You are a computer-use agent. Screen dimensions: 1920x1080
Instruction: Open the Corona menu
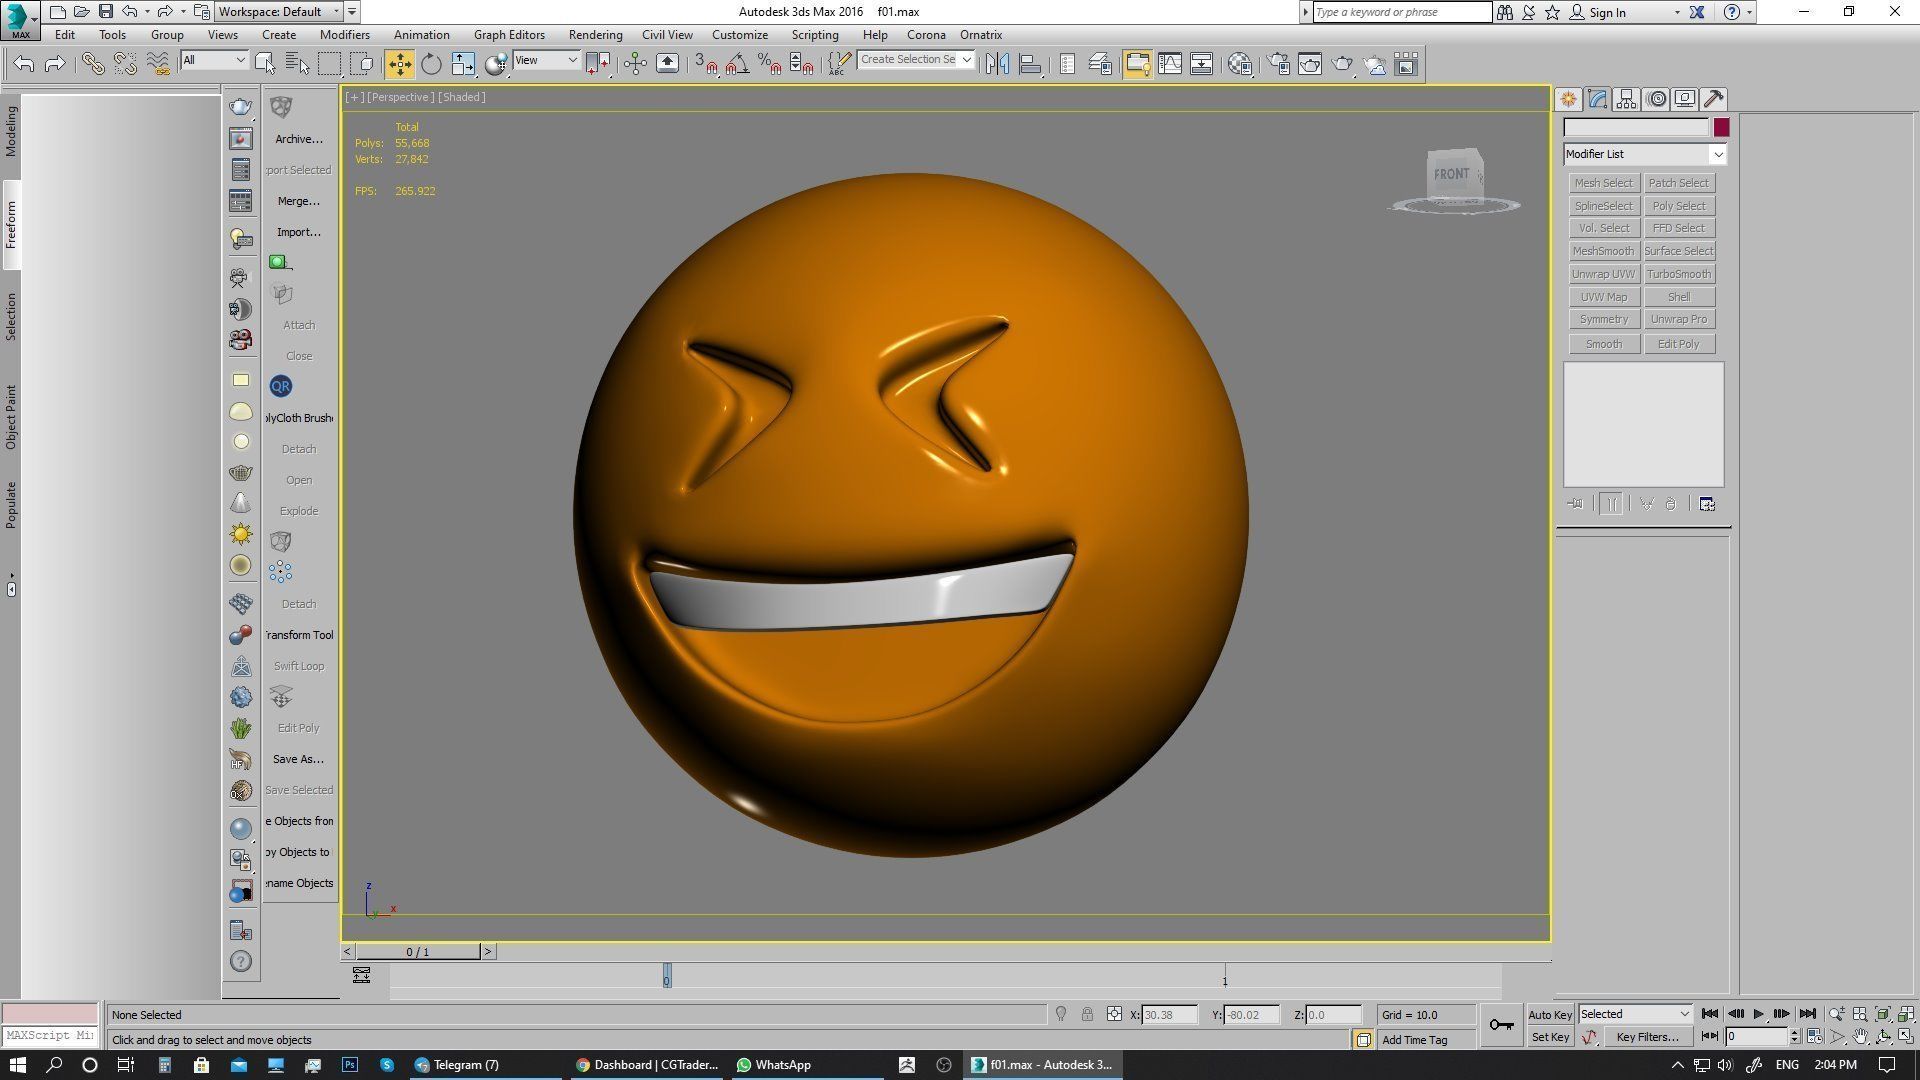point(926,34)
